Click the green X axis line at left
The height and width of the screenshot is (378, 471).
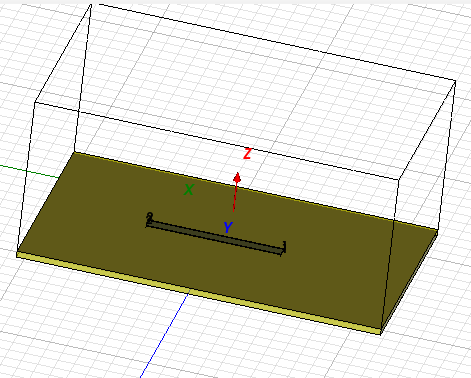click(29, 171)
